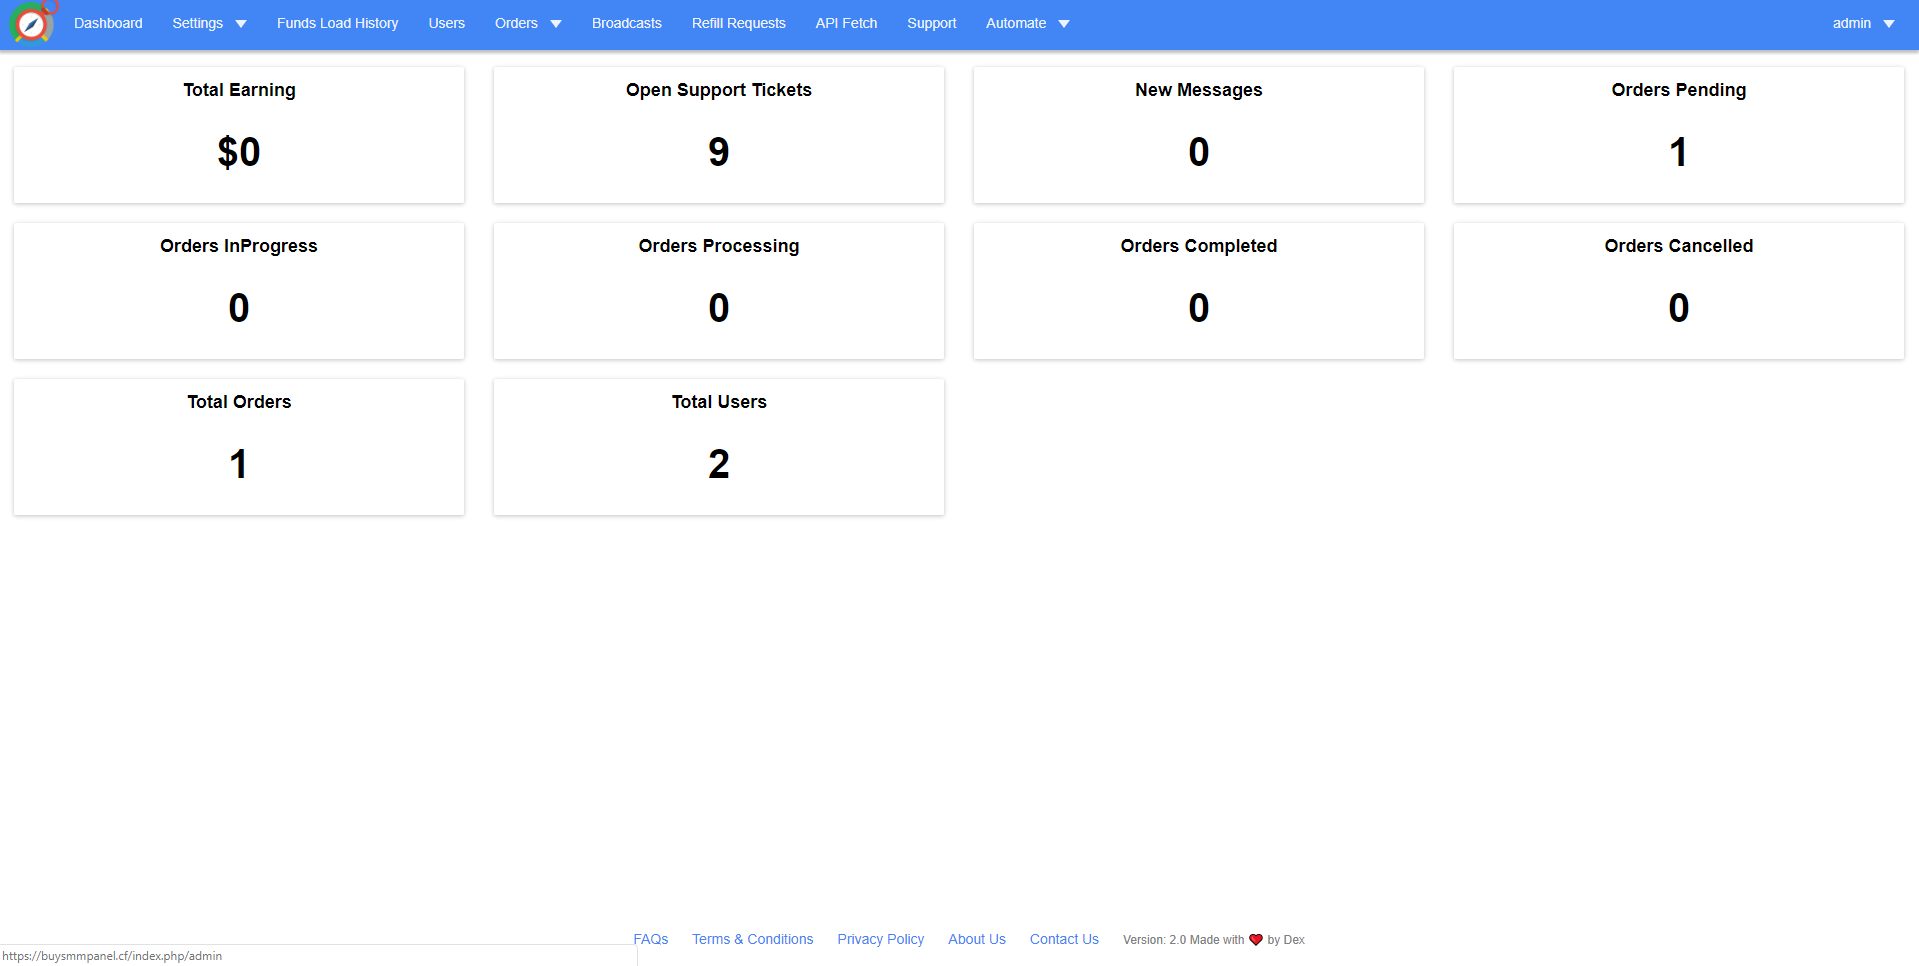This screenshot has width=1919, height=966.
Task: Navigate to the Users page
Action: click(x=446, y=23)
